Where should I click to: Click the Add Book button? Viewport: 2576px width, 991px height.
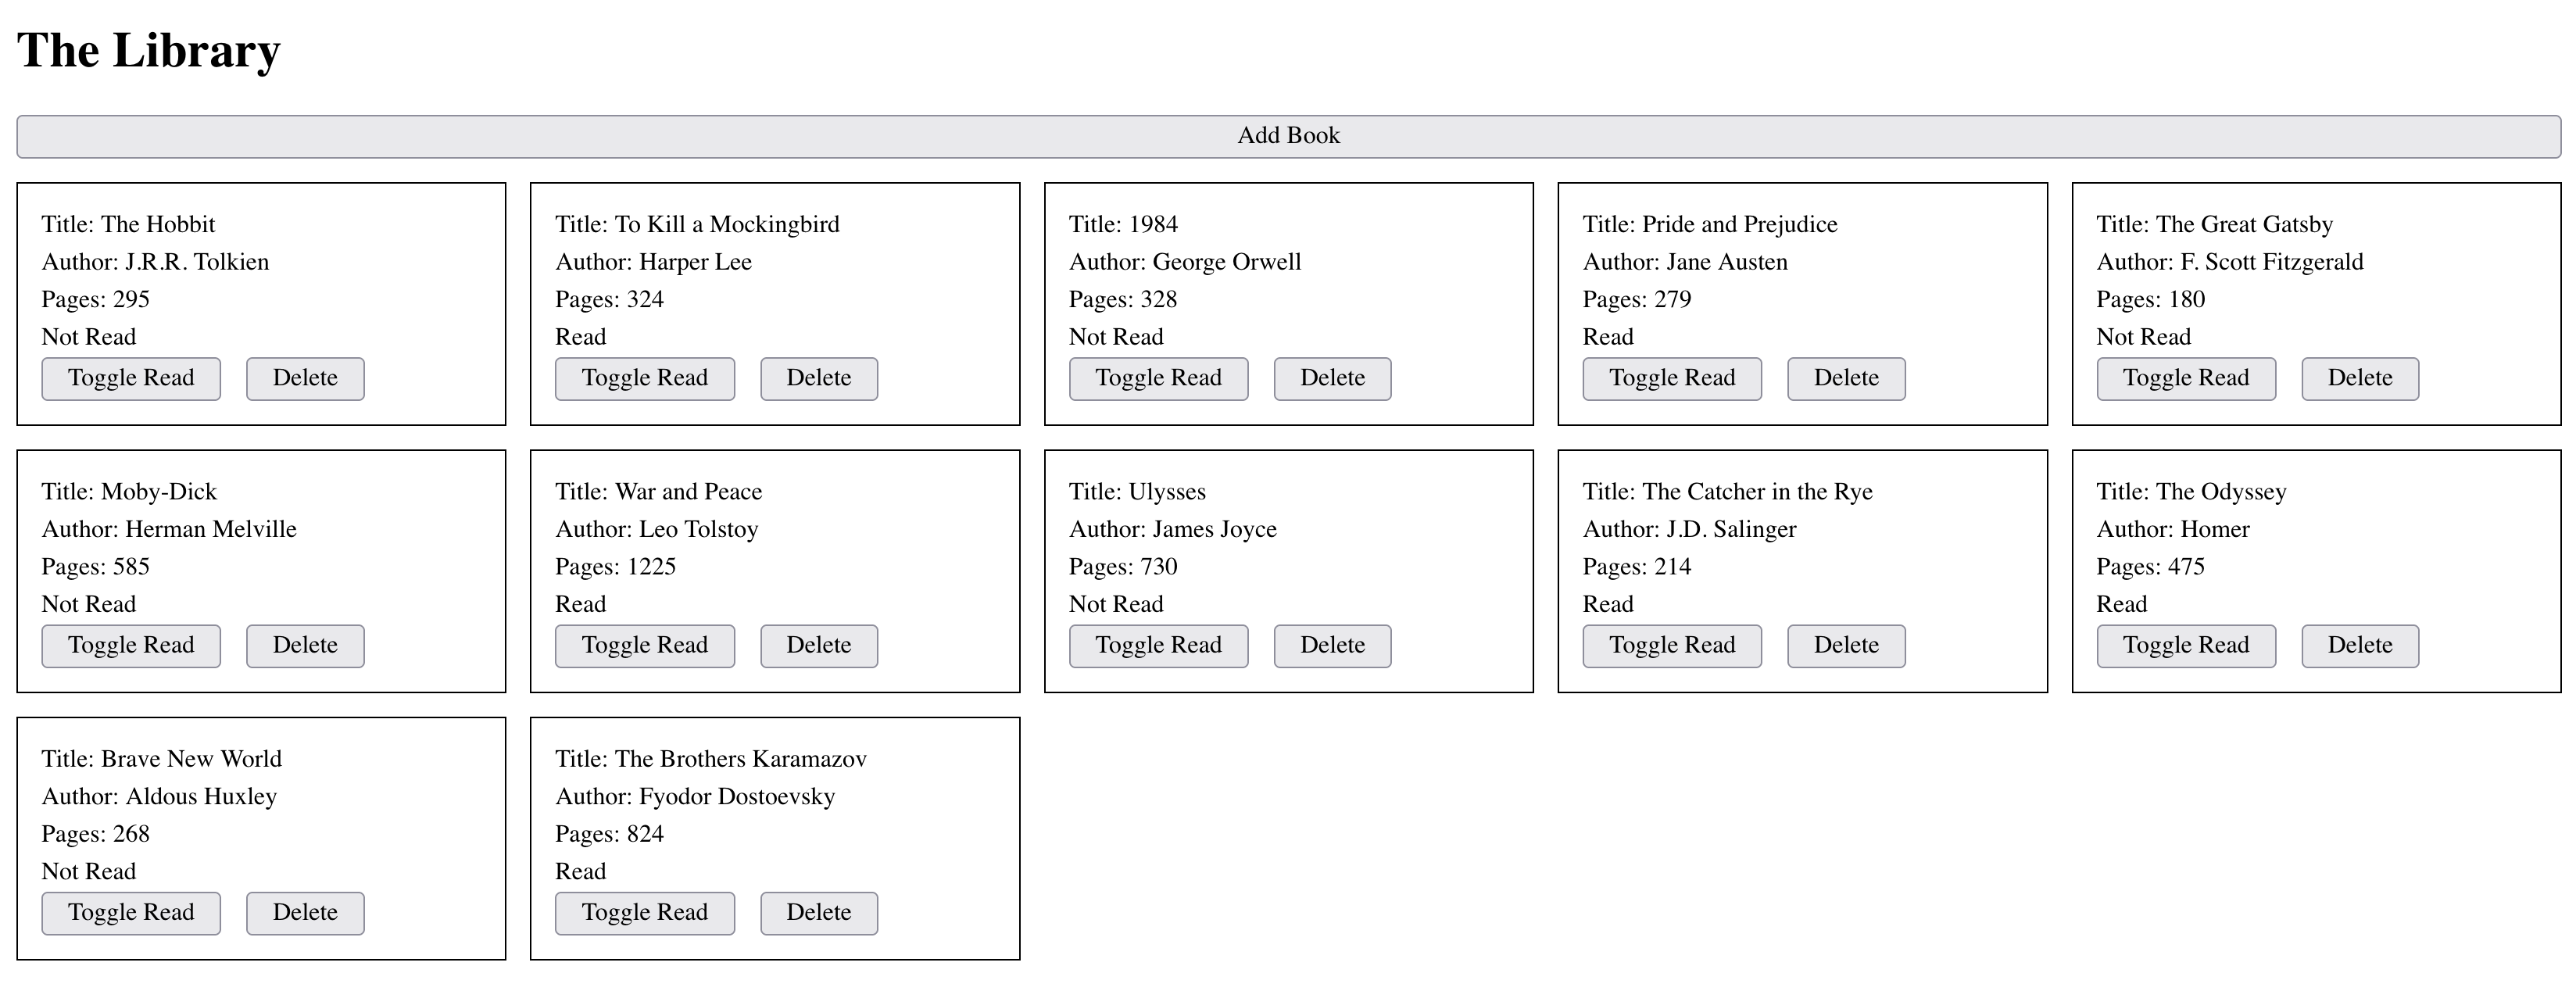coord(1288,136)
